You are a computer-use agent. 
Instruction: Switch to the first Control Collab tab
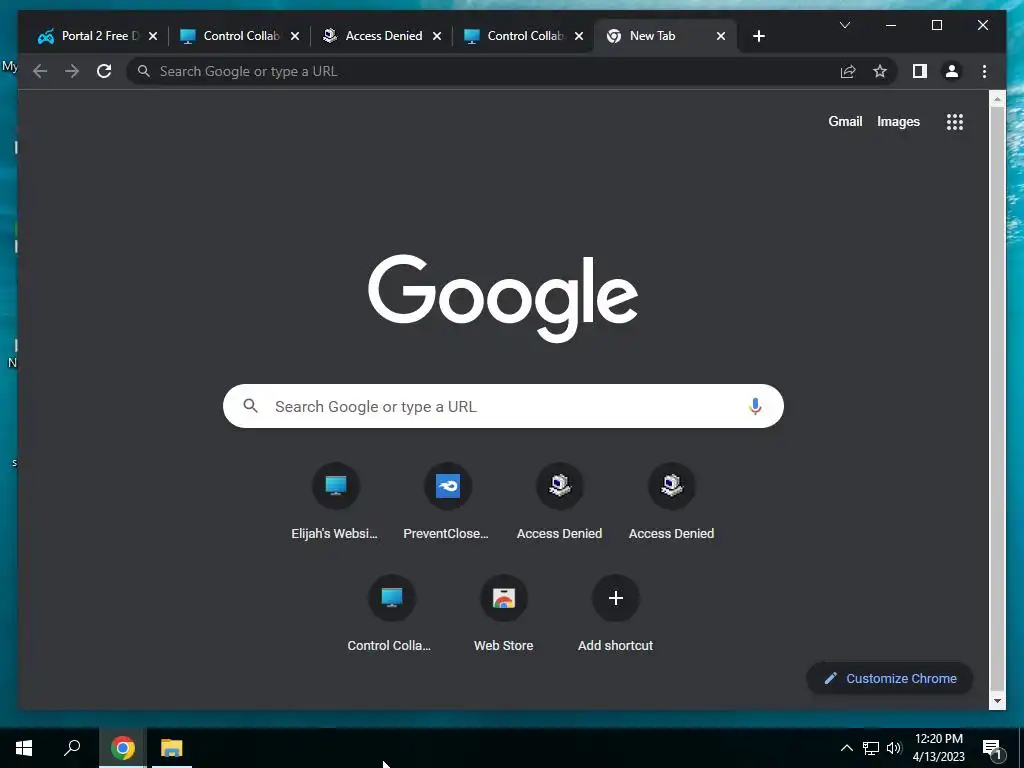pos(240,36)
